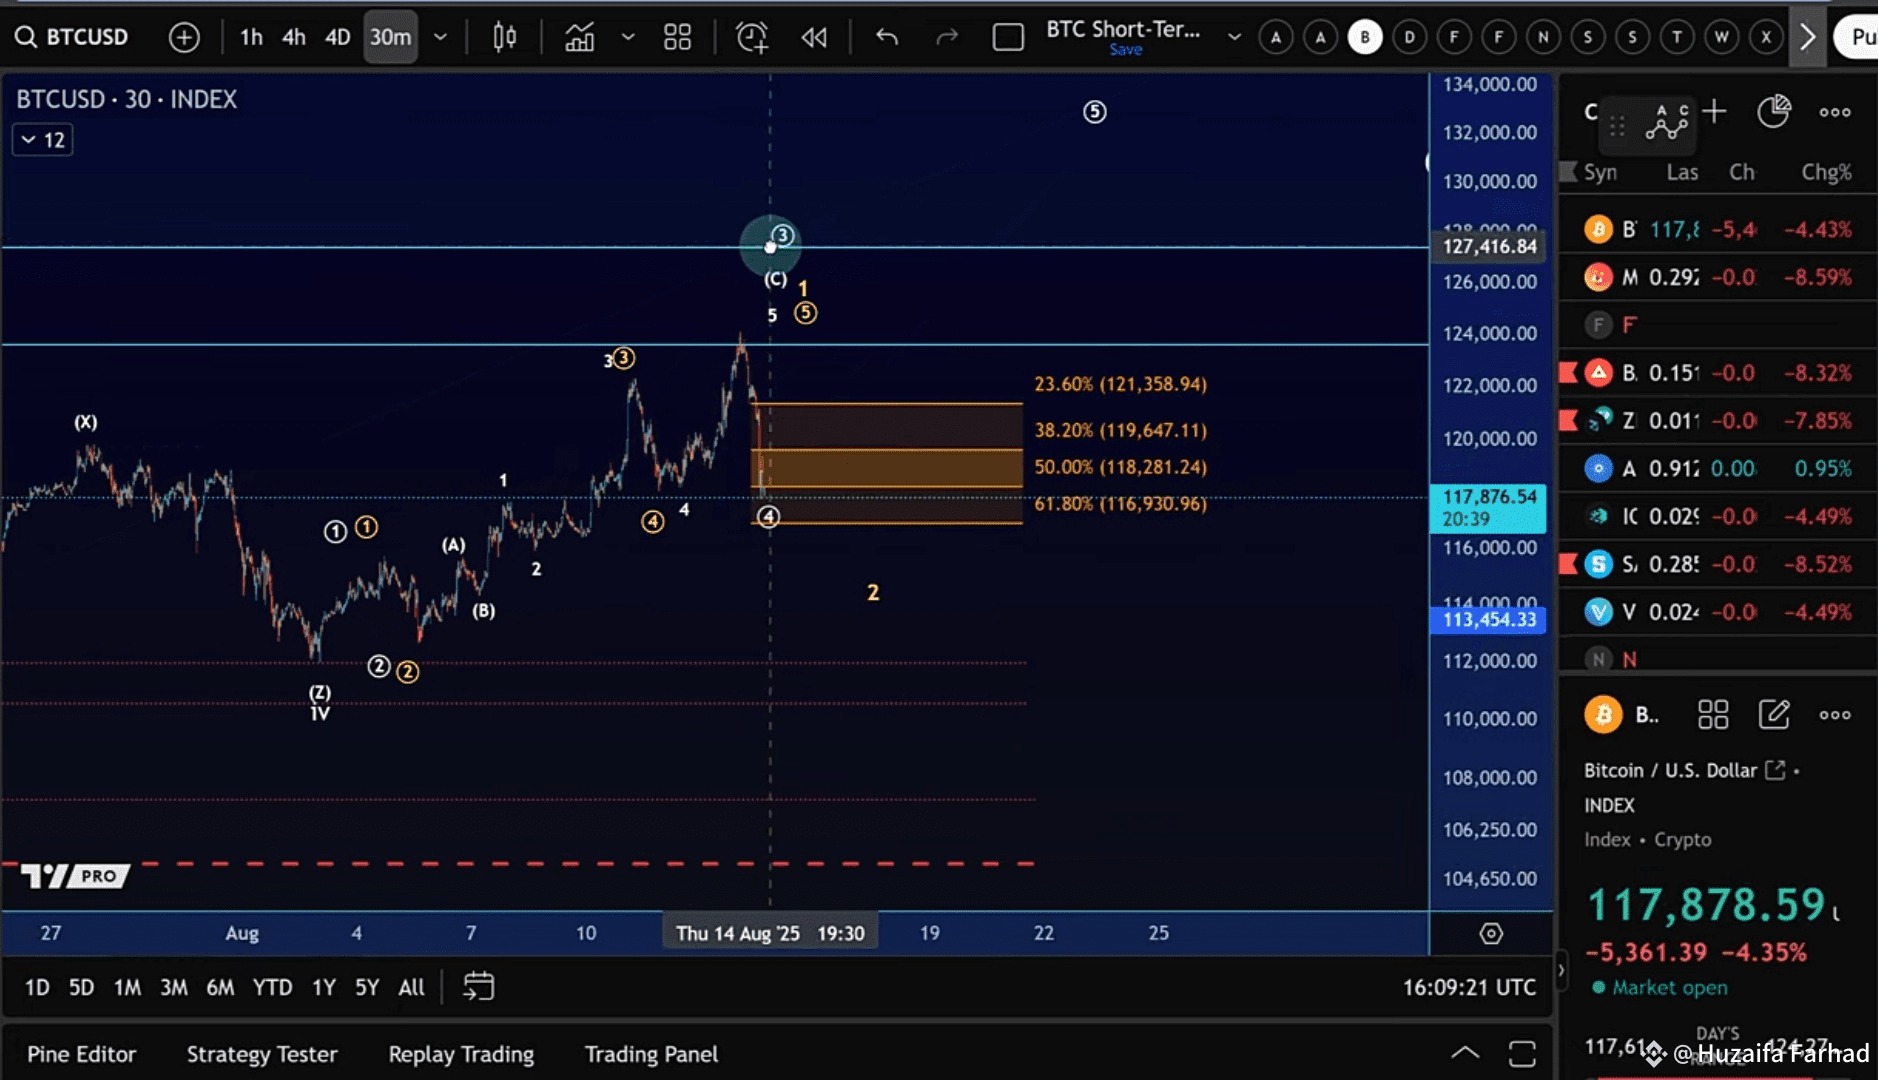Open BTC Short-Term layout name
1878x1080 pixels.
click(x=1123, y=30)
